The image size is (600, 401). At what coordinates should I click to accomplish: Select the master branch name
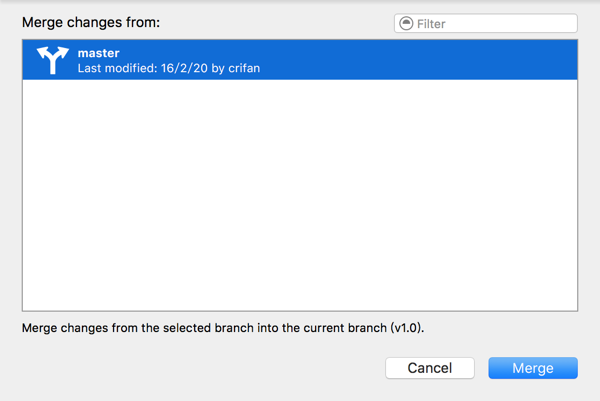click(99, 51)
